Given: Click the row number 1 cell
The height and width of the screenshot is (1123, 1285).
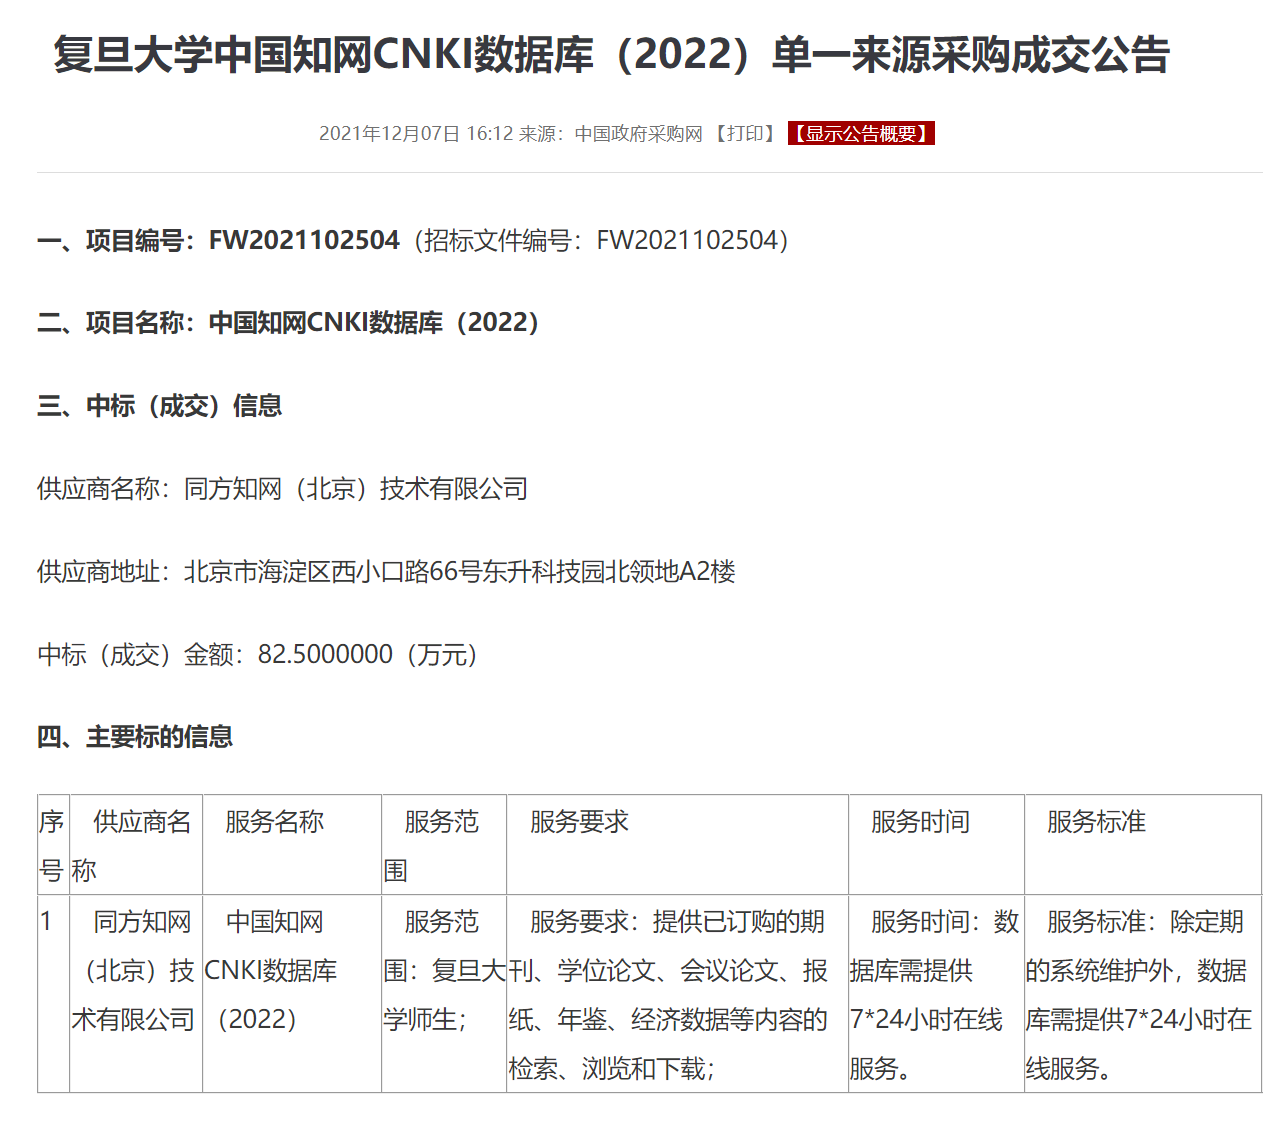Looking at the screenshot, I should 53,993.
